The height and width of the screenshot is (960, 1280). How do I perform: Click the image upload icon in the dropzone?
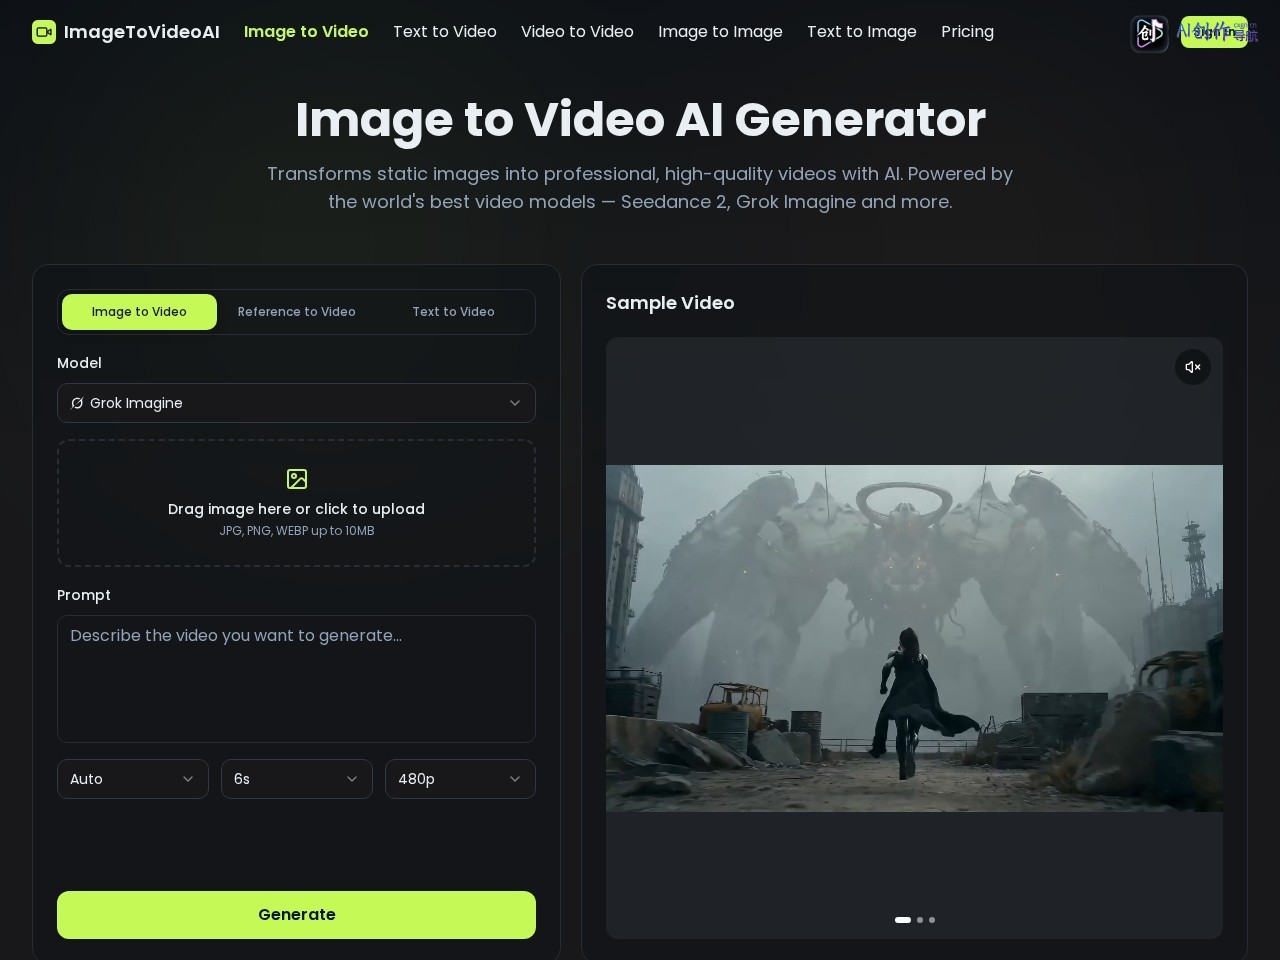297,479
